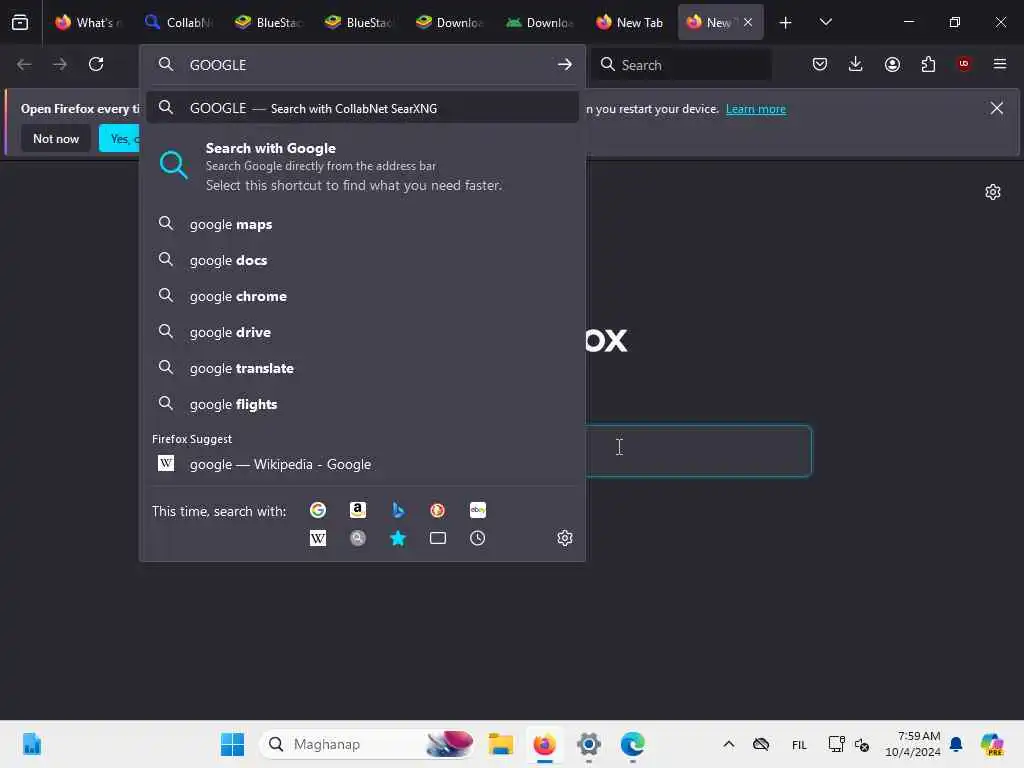Open Settings app from the taskbar
The width and height of the screenshot is (1024, 768).
[x=588, y=744]
